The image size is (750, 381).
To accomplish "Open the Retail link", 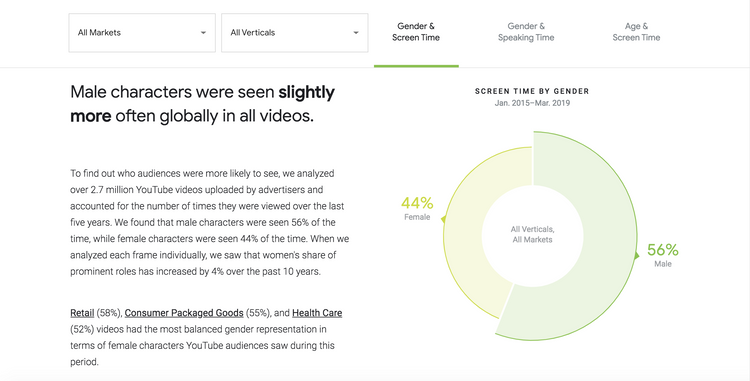I will point(82,313).
